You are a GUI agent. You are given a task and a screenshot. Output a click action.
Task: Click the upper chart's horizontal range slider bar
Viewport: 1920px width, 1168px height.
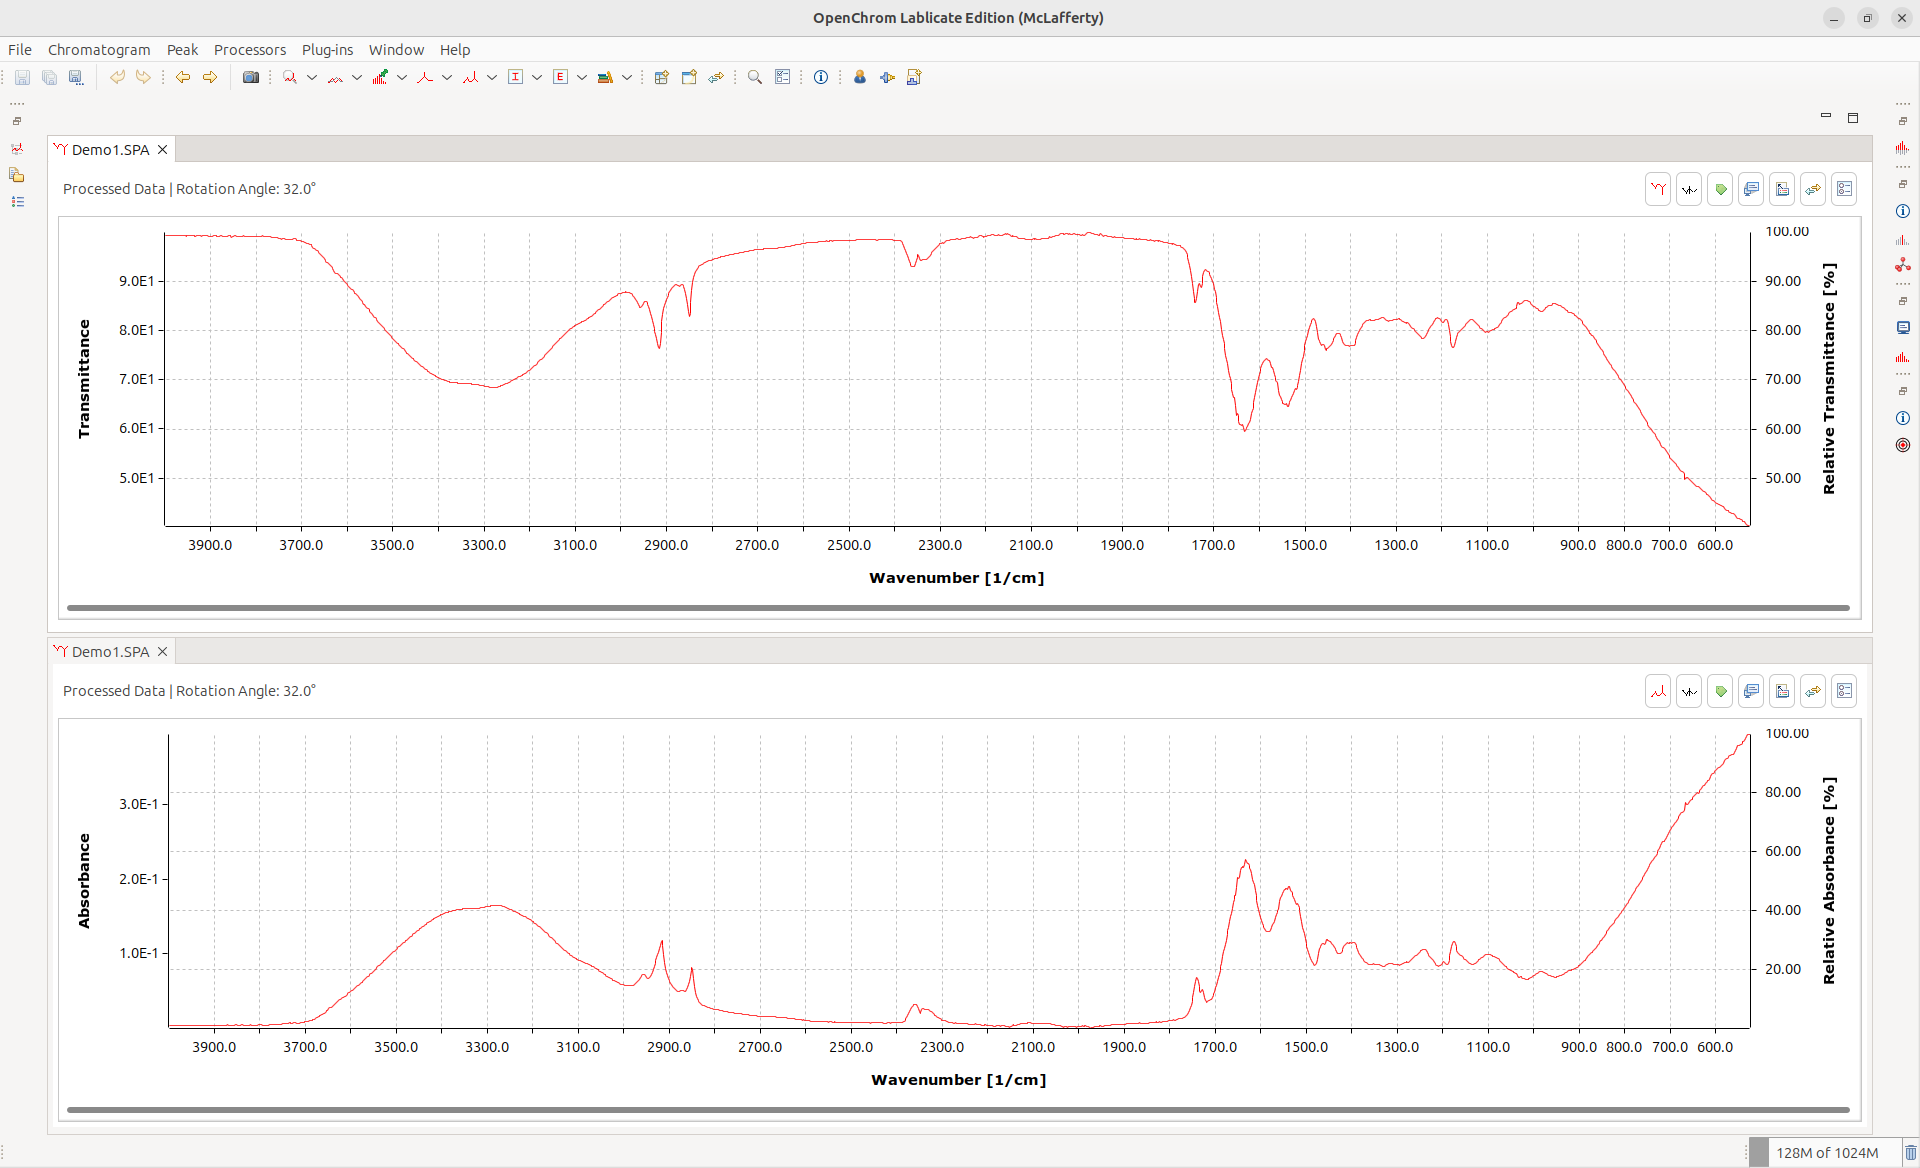pos(957,607)
